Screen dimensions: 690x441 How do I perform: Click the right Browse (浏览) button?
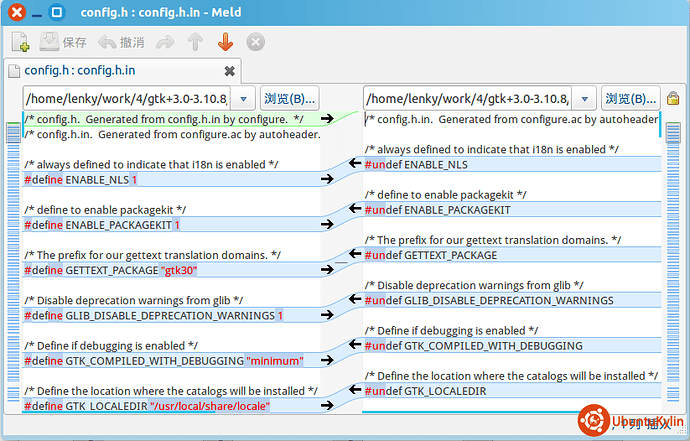[631, 99]
